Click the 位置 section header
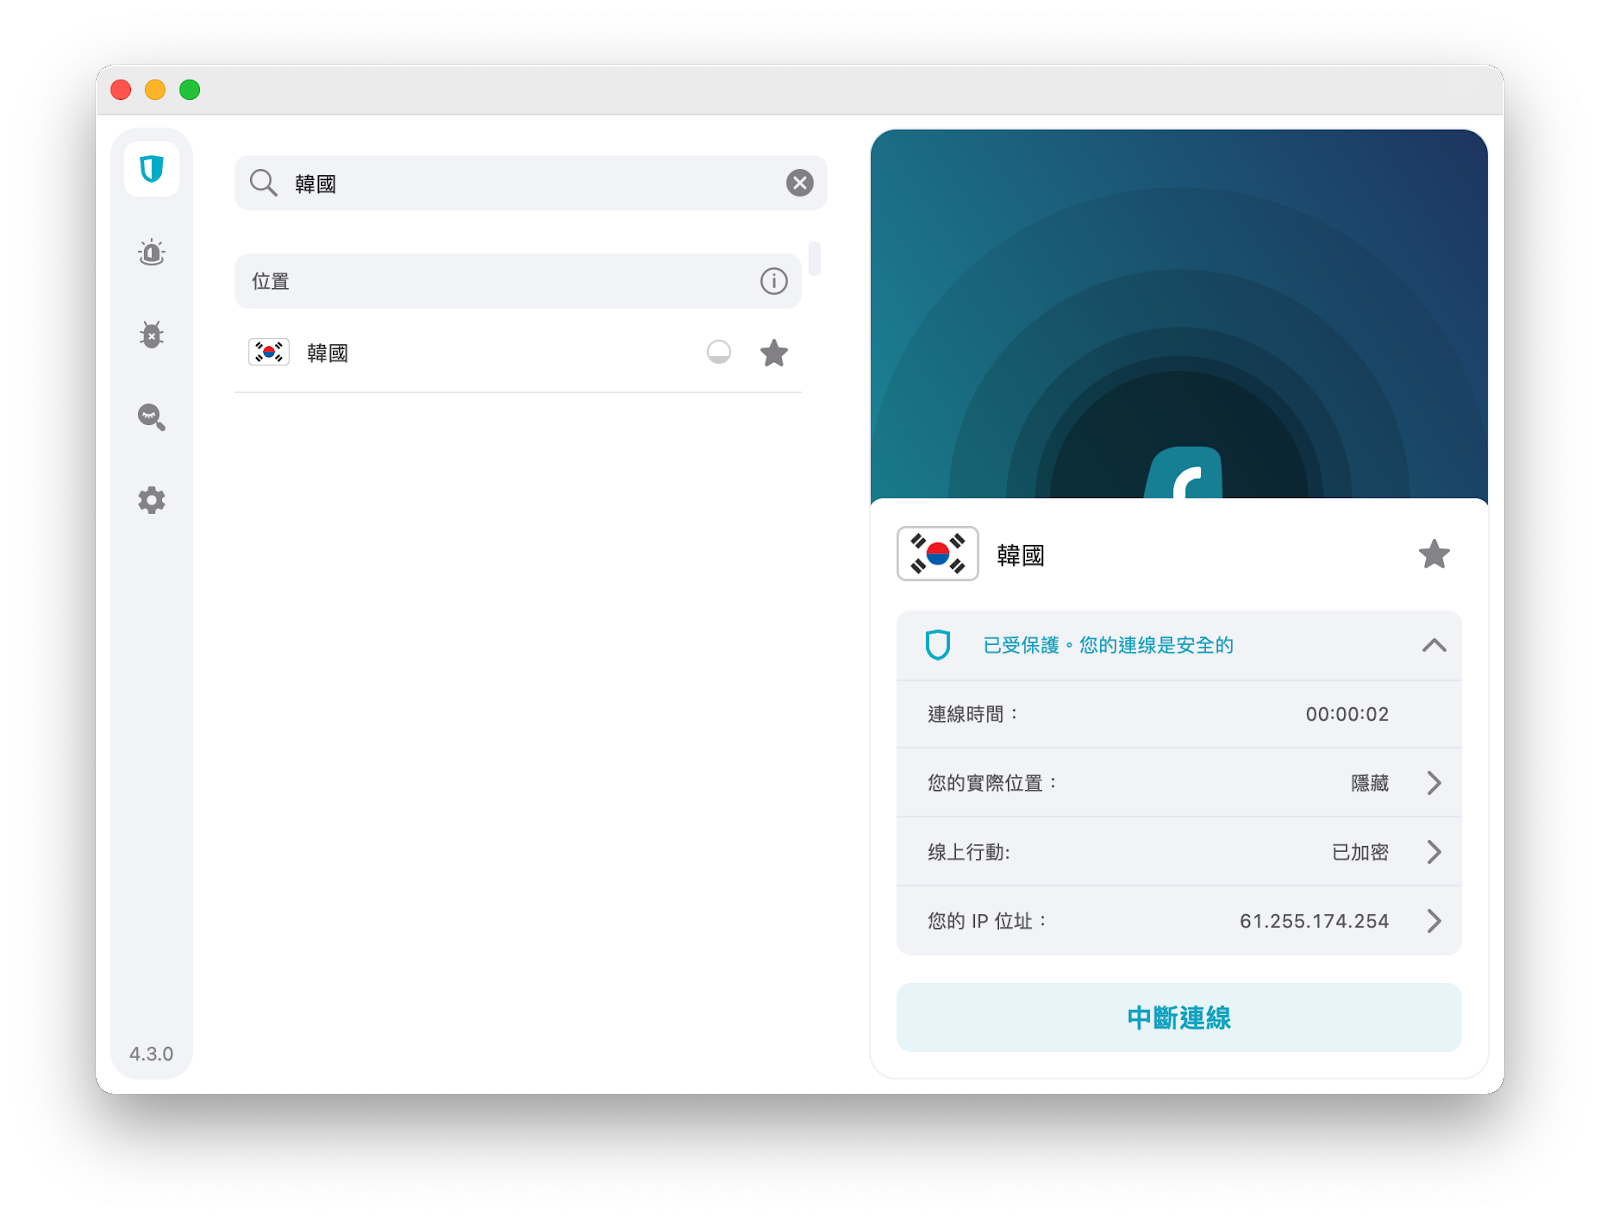Viewport: 1600px width, 1221px height. point(518,281)
